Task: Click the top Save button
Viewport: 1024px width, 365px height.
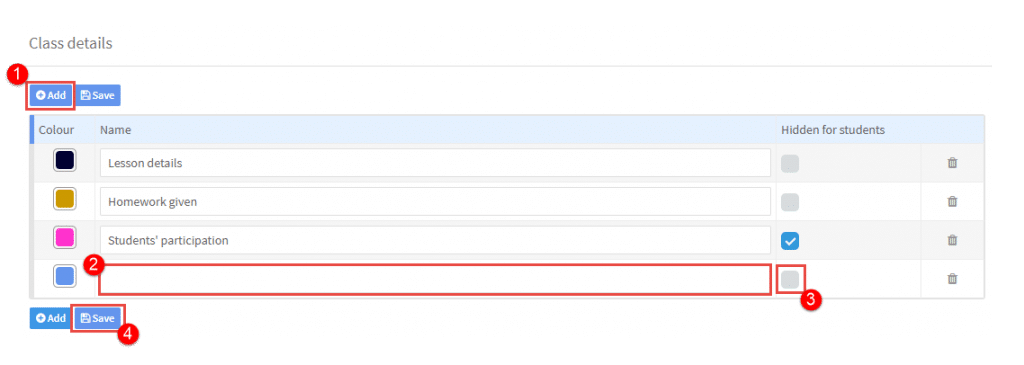Action: (97, 95)
